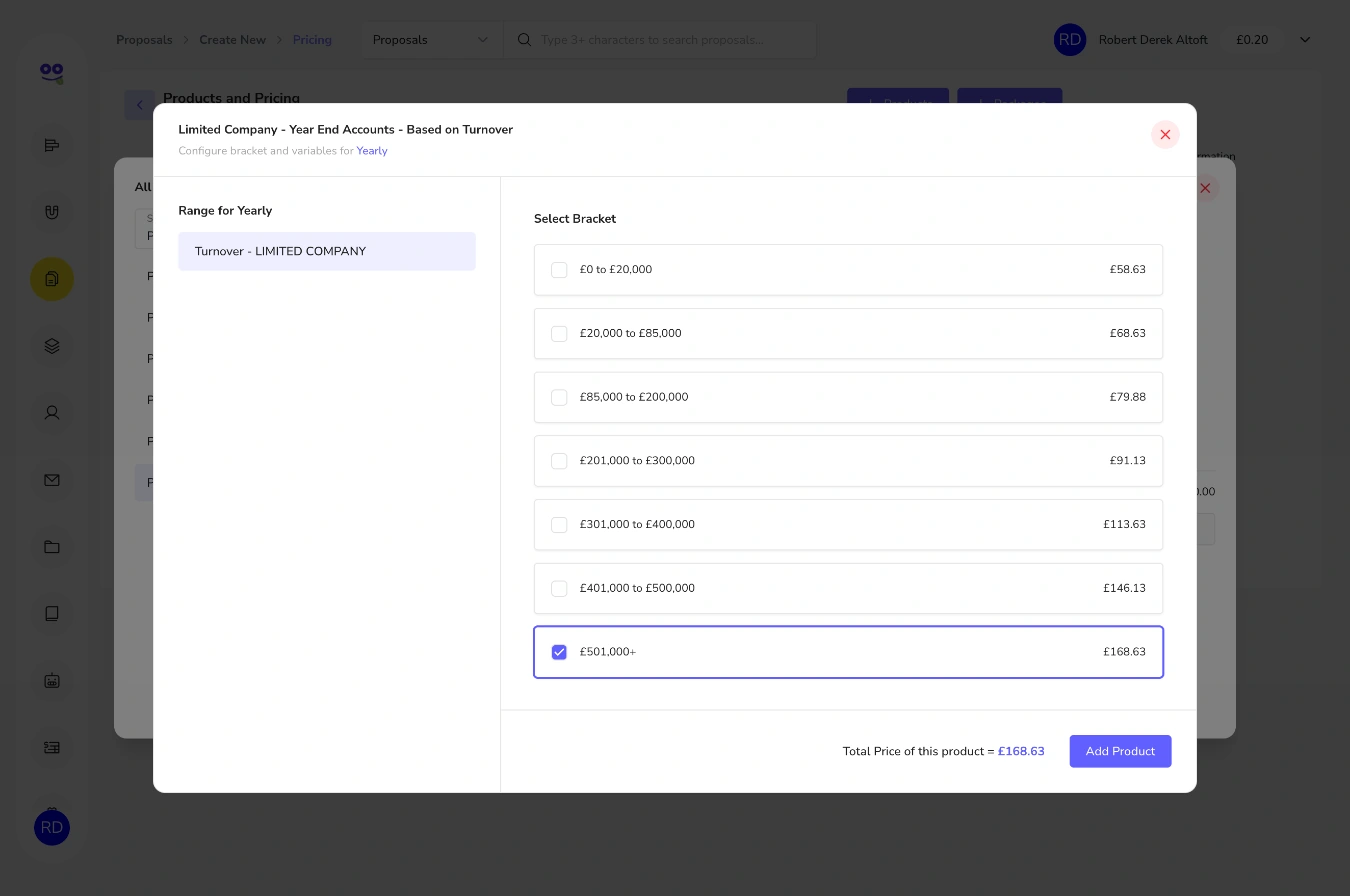Open the bar chart icon in the sidebar
This screenshot has height=896, width=1350.
[x=52, y=146]
